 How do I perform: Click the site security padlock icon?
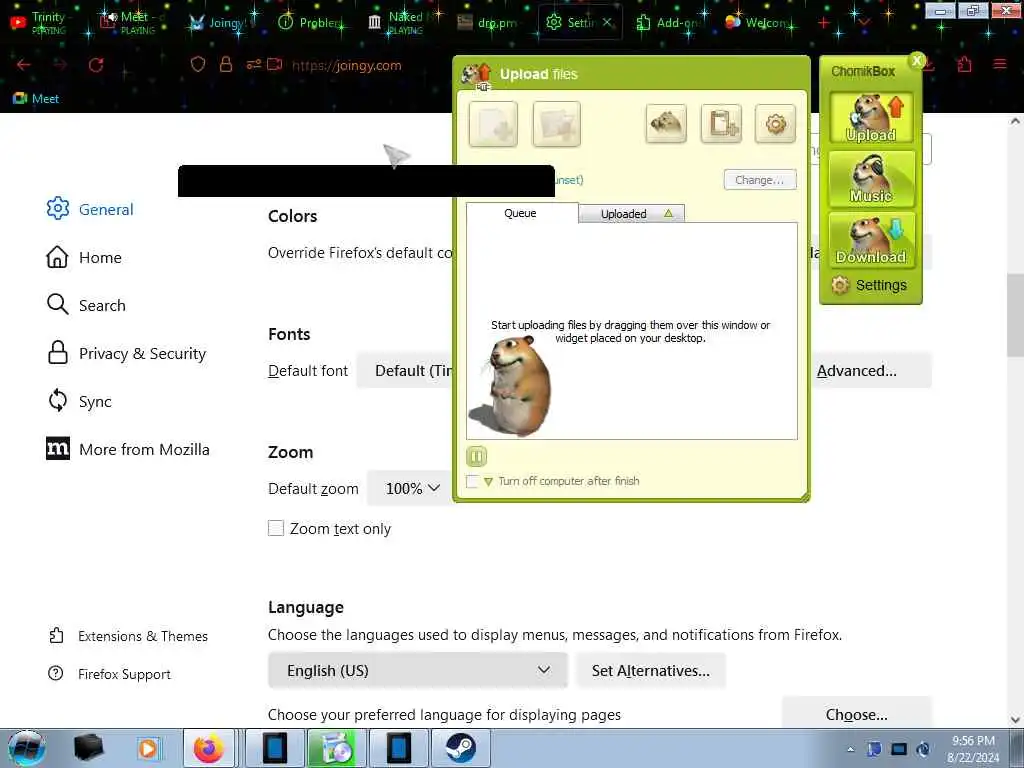tap(226, 65)
